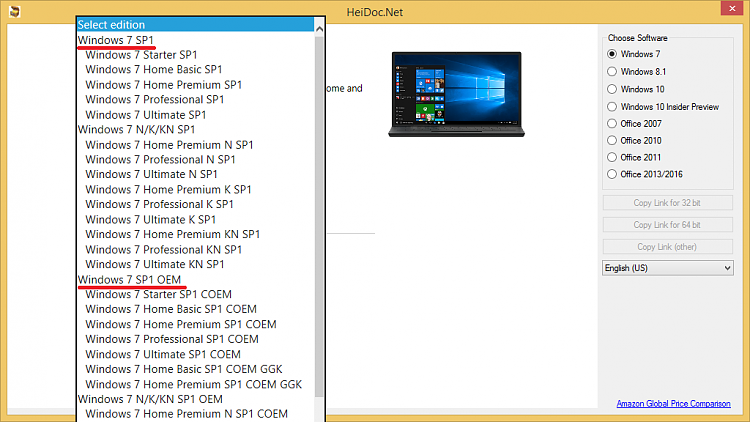Pick Windows 7 Ultimate K SP1
Image resolution: width=750 pixels, height=422 pixels.
pyautogui.click(x=150, y=220)
